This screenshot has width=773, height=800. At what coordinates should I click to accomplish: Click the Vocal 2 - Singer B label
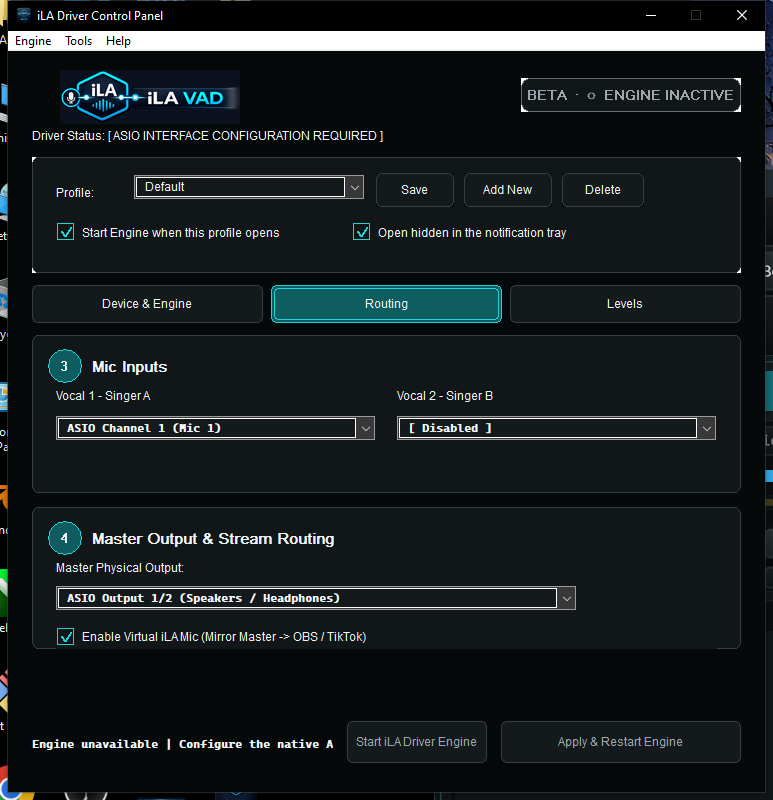click(x=445, y=396)
